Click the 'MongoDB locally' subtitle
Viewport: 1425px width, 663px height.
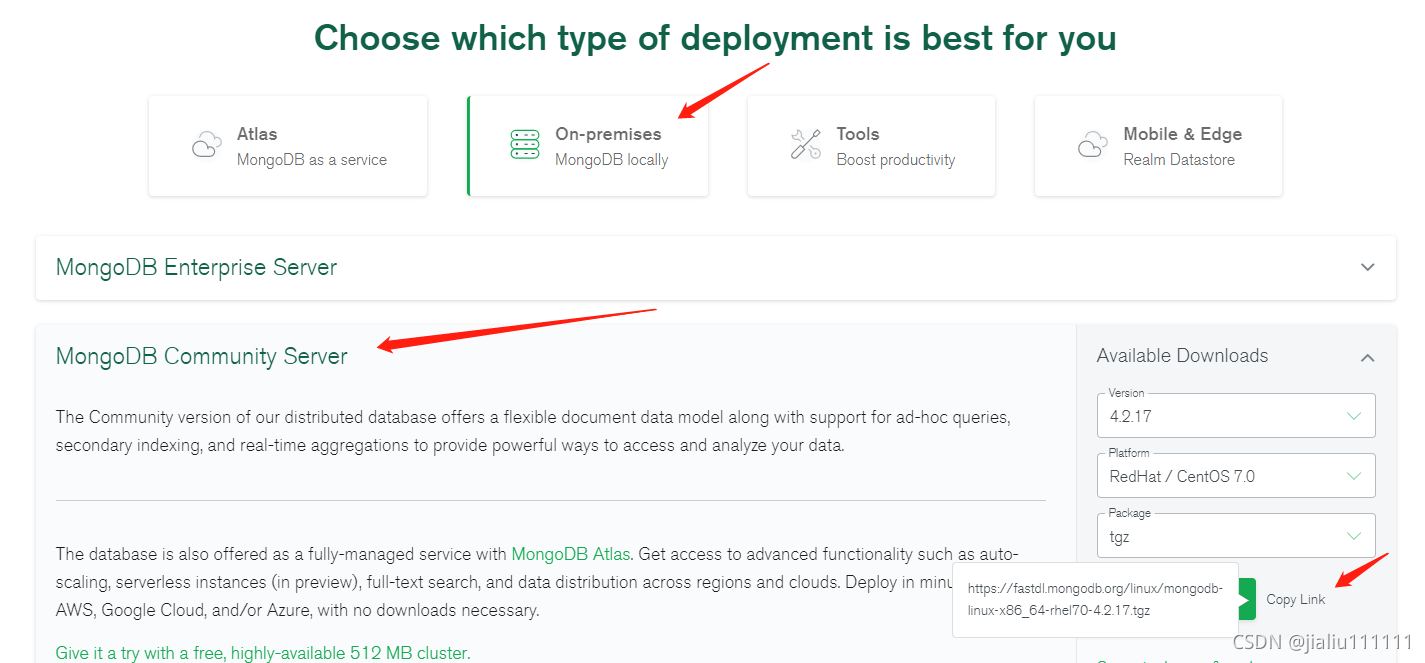point(612,160)
